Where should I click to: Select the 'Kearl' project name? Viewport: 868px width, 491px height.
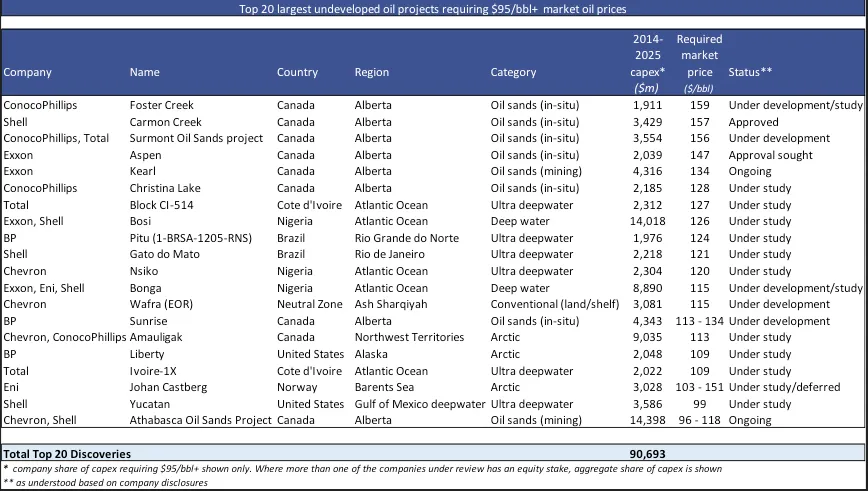[143, 172]
